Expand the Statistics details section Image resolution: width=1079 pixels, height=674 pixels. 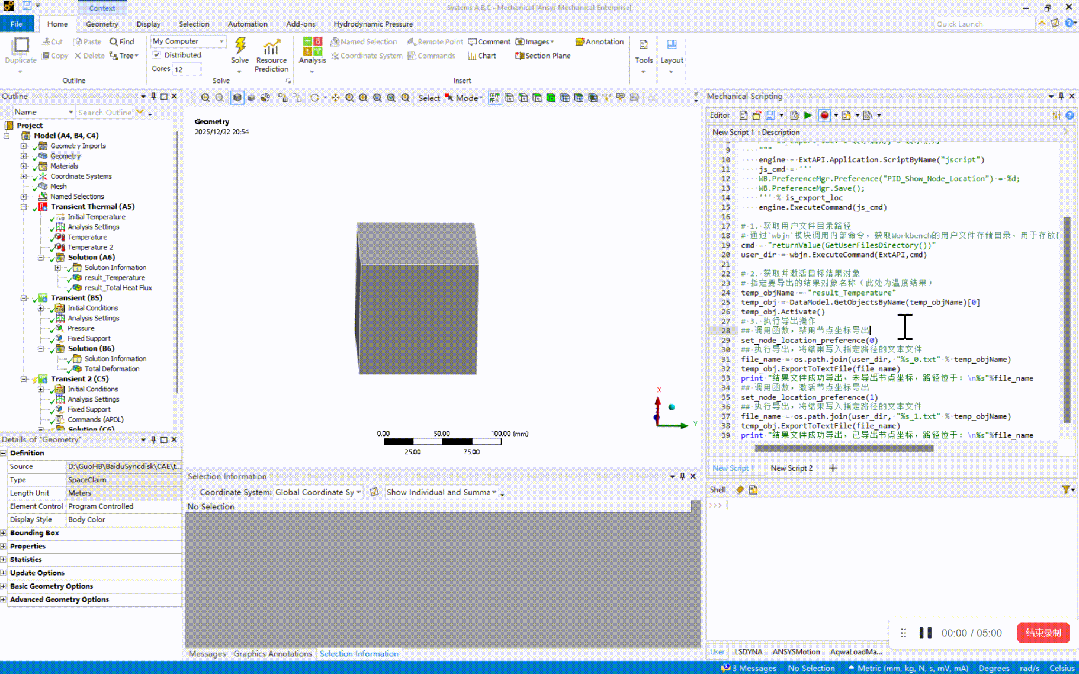[x=4, y=560]
